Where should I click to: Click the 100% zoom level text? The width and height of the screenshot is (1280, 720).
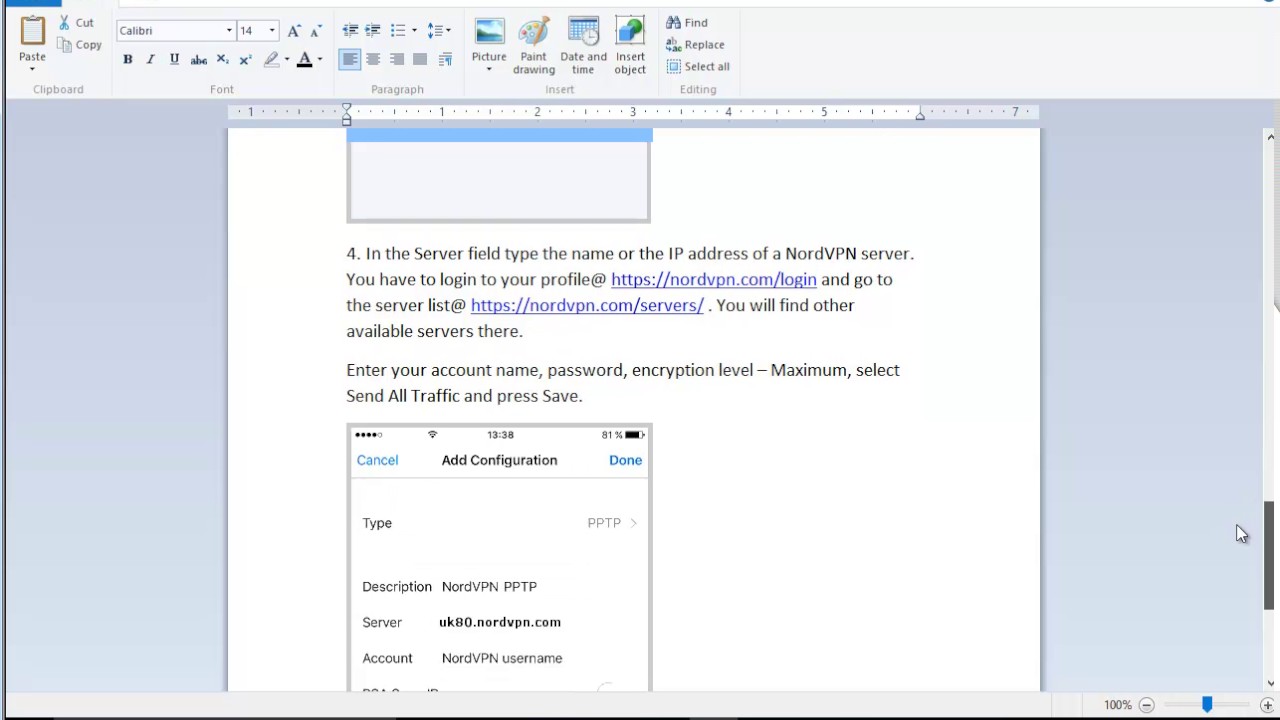point(1118,705)
